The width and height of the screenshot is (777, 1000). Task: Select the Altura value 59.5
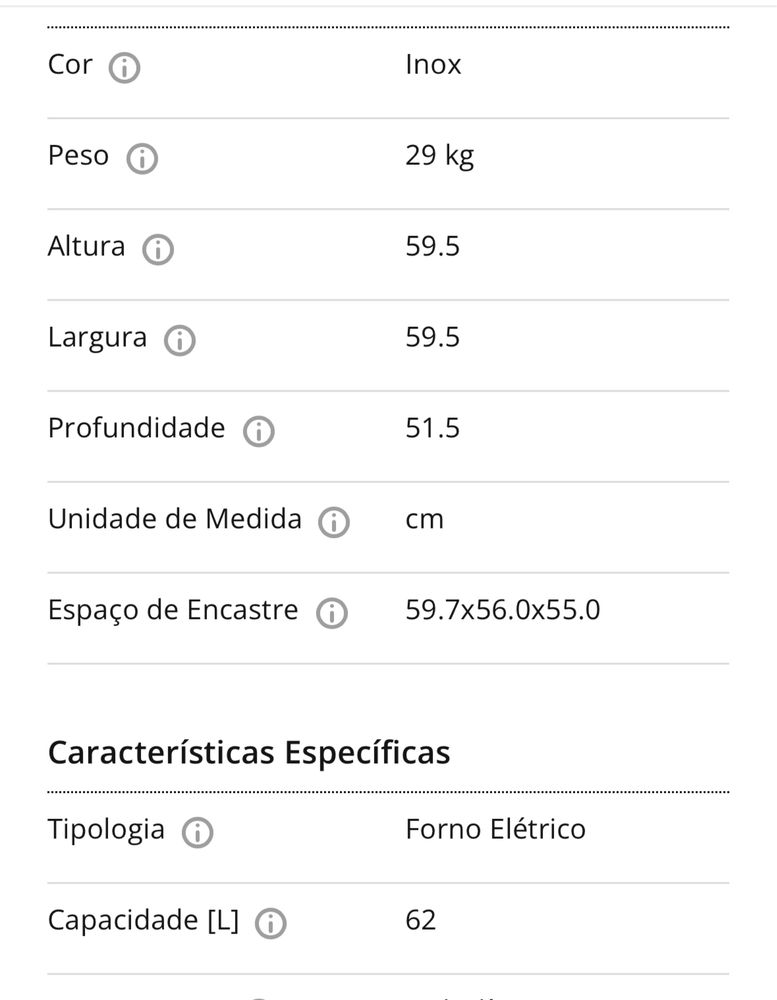click(433, 246)
